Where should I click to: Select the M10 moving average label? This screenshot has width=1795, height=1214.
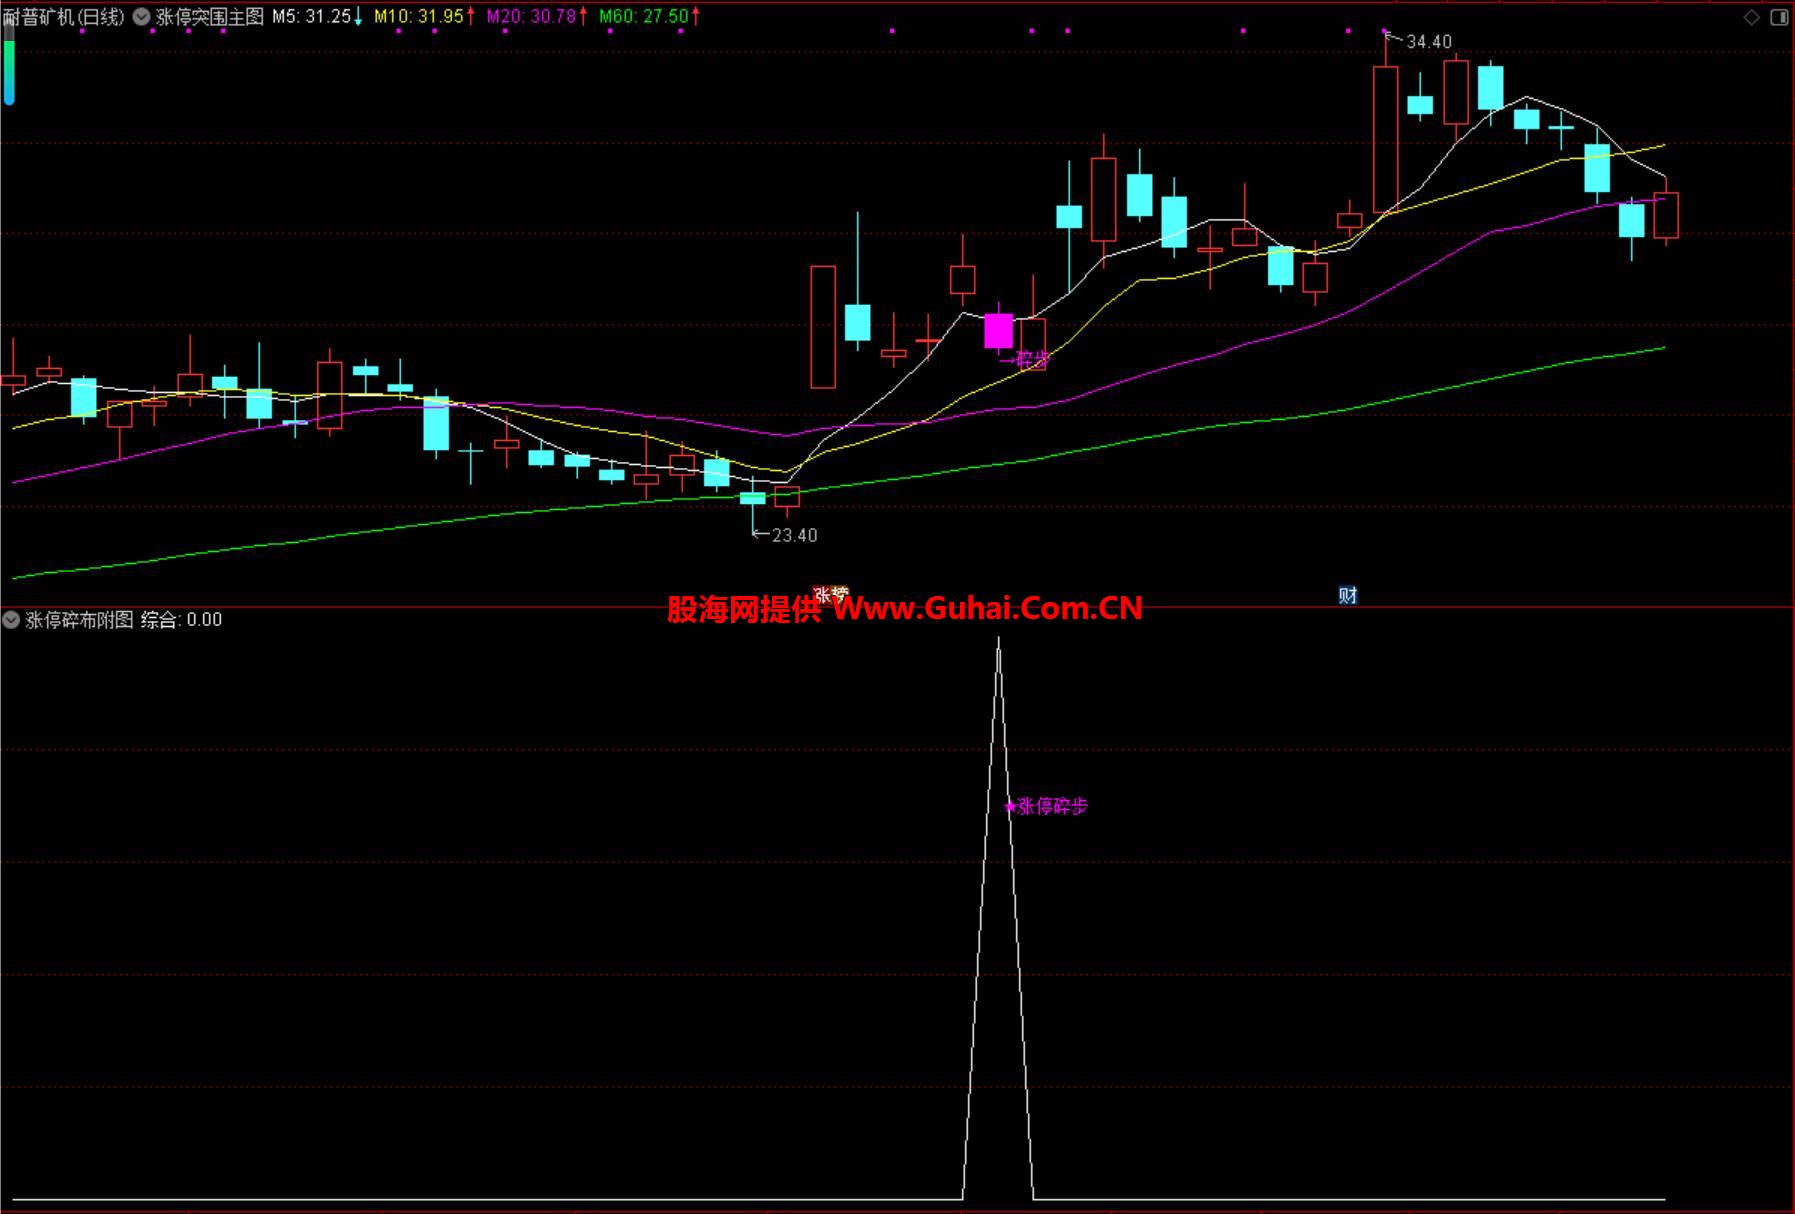pos(419,17)
